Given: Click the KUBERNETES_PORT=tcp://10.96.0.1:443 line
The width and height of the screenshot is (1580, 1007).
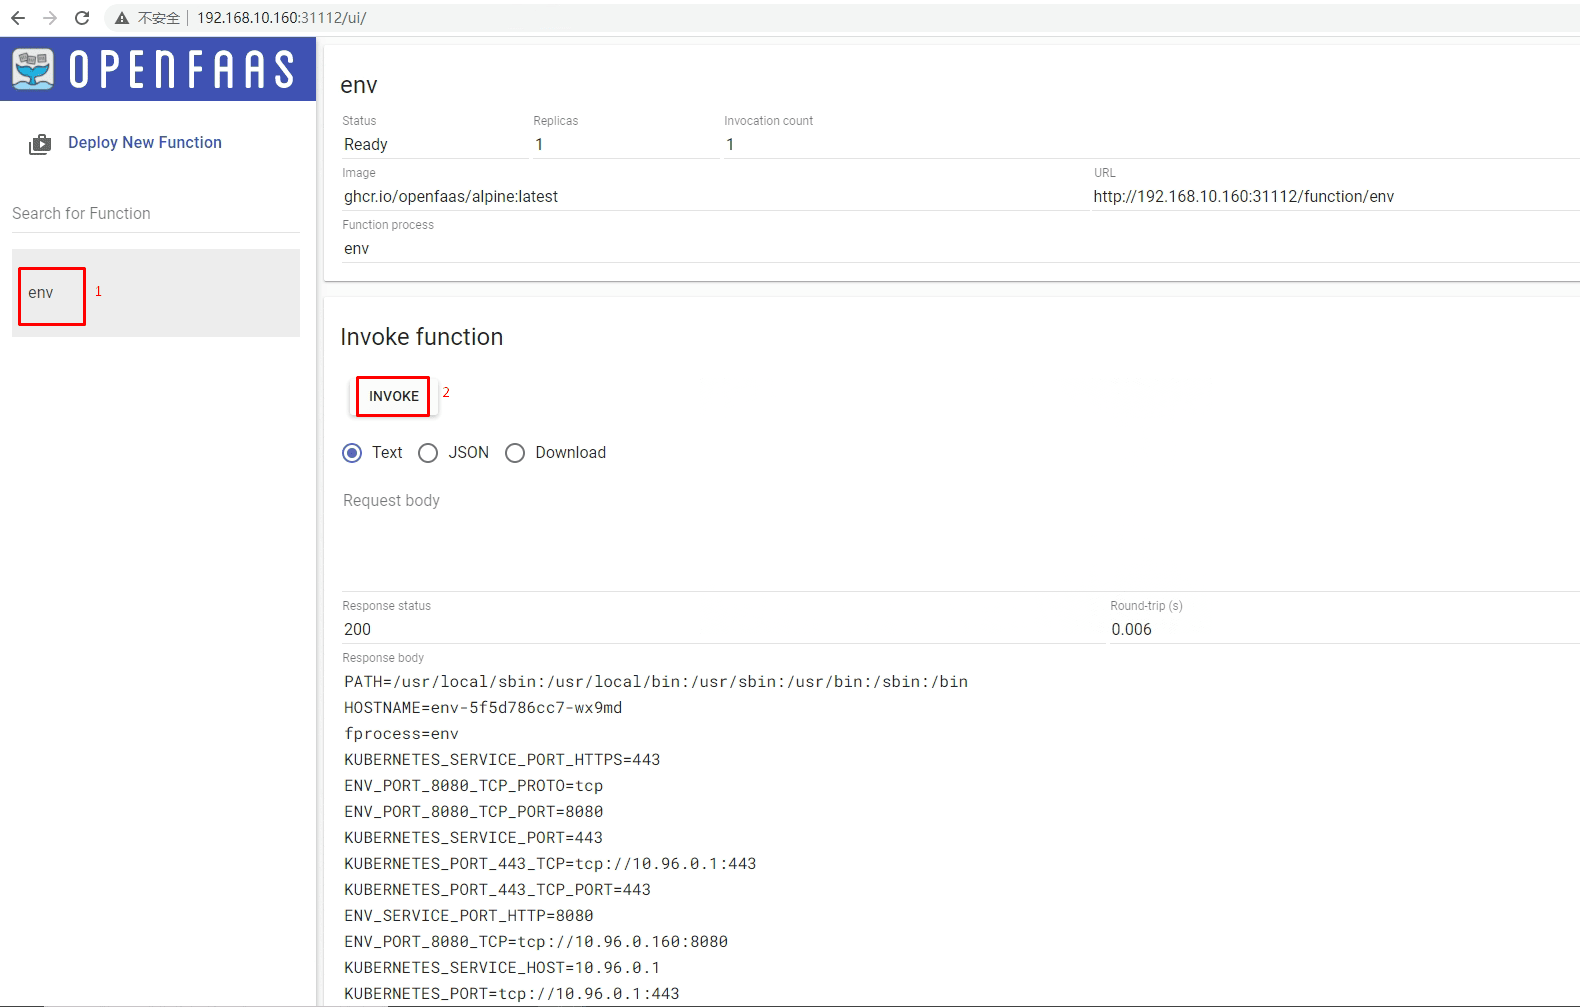Looking at the screenshot, I should pos(512,994).
